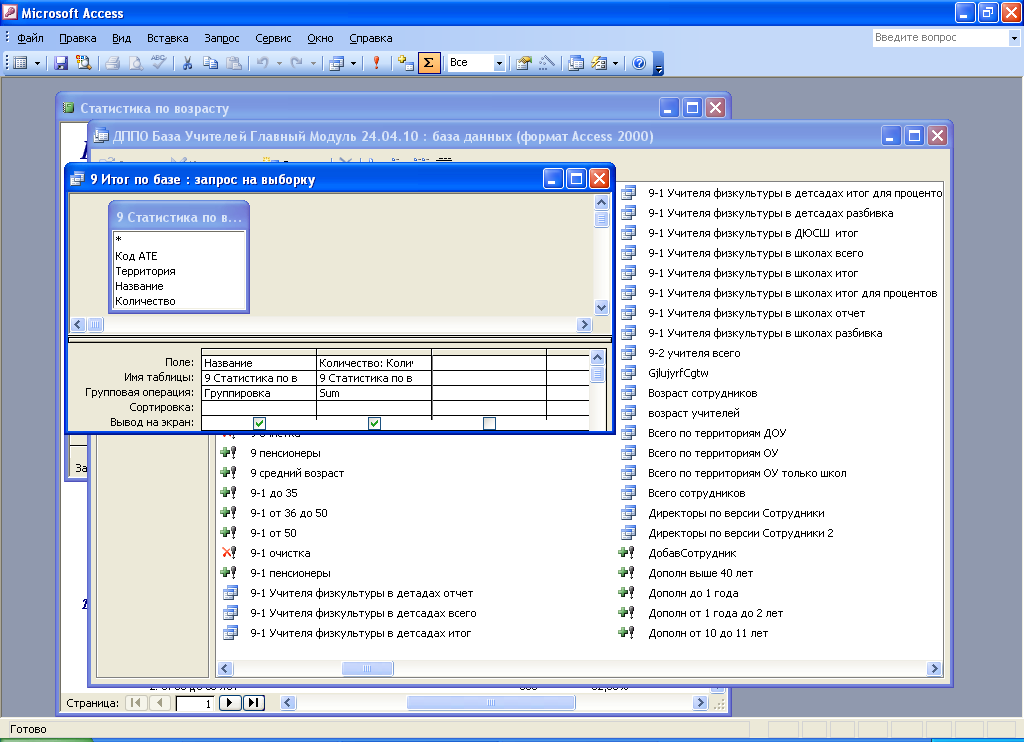The image size is (1024, 742).
Task: Click the File Search toolbar icon
Action: (x=84, y=63)
